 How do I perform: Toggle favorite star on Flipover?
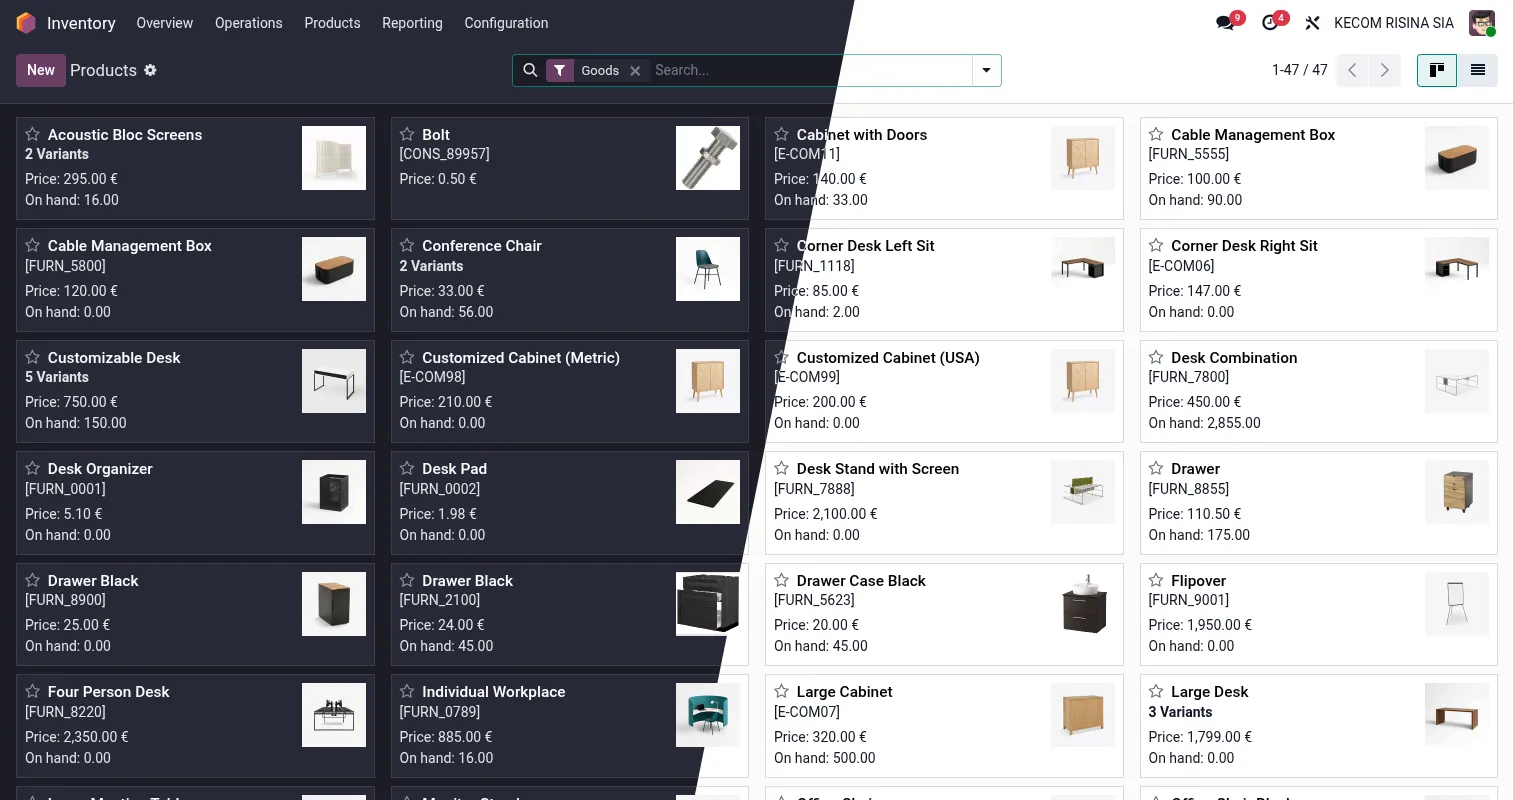coord(1156,580)
